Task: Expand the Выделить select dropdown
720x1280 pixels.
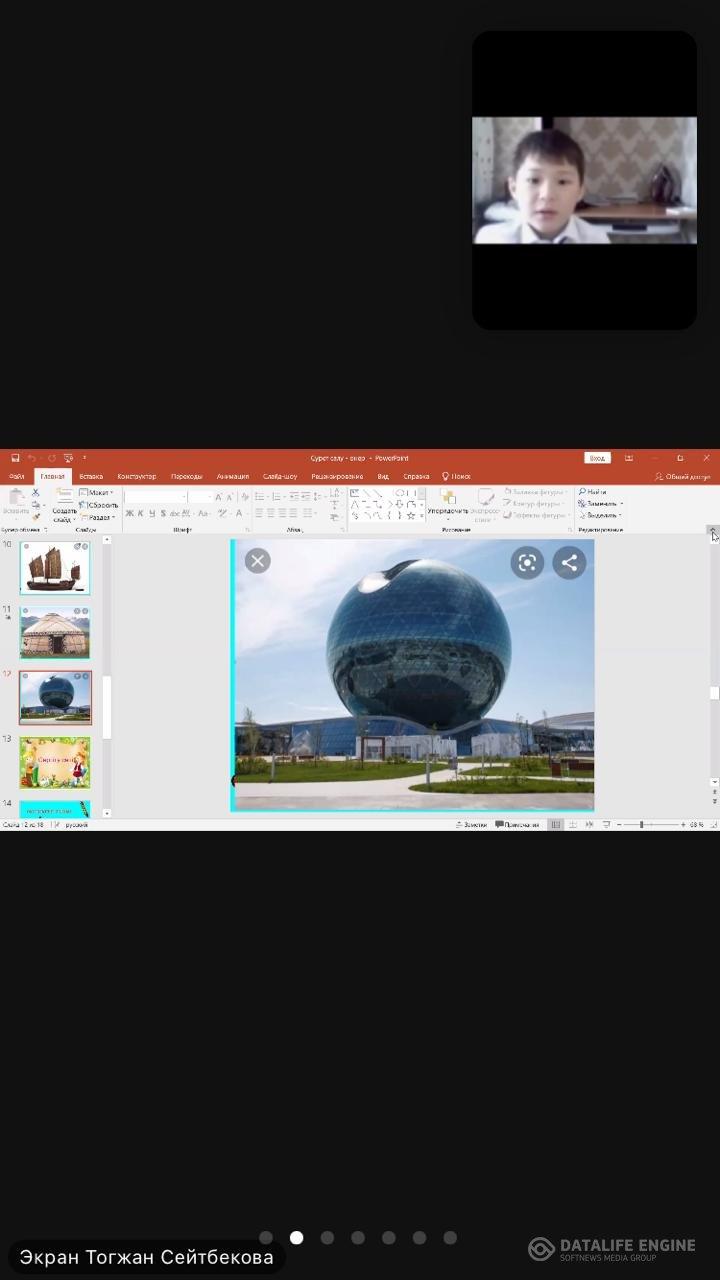Action: tap(602, 515)
